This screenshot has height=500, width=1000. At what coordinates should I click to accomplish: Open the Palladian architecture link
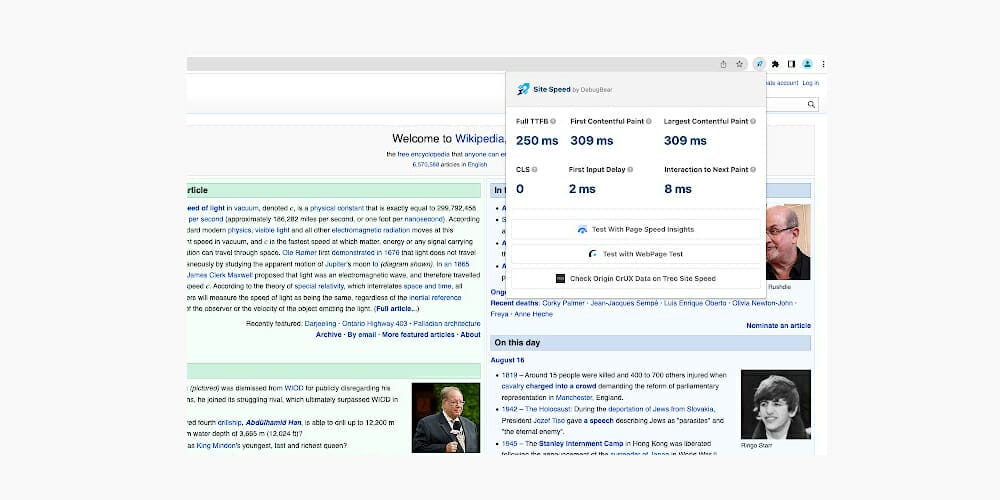tap(446, 324)
